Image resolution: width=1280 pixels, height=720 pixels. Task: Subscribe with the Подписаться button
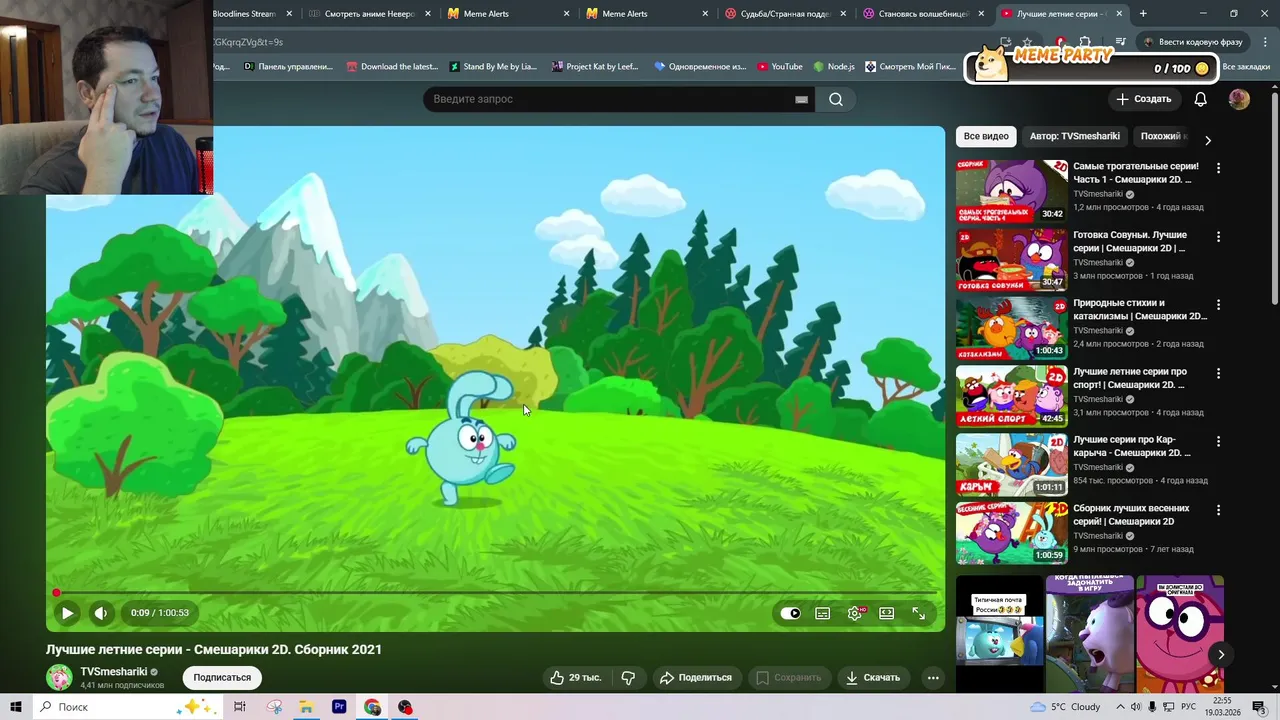pos(222,677)
